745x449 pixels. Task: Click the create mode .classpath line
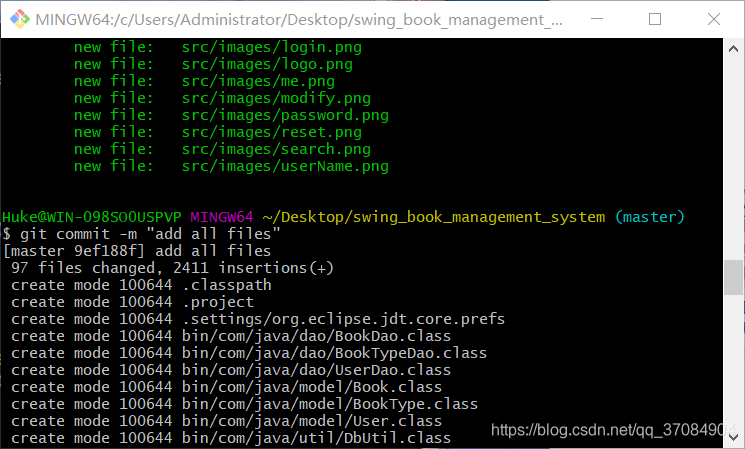(x=141, y=285)
